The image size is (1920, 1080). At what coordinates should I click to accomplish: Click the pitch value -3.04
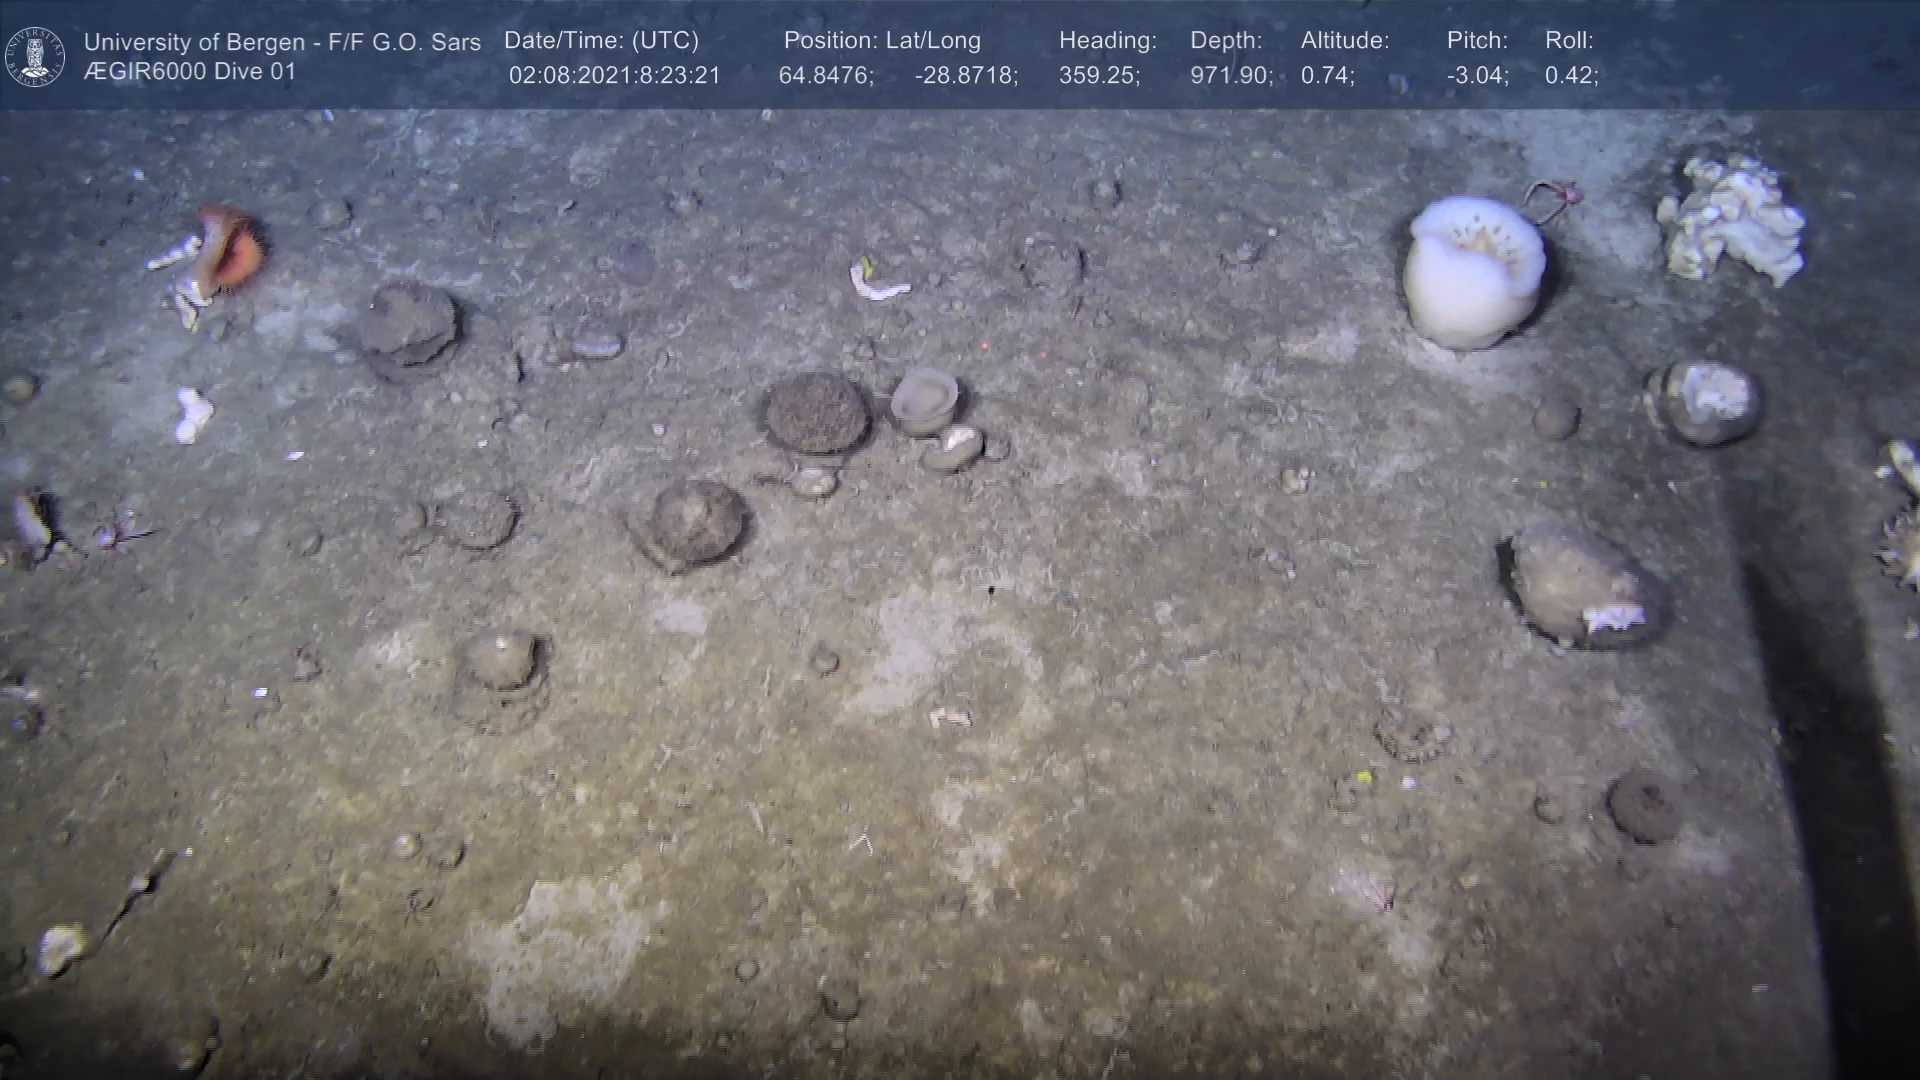(x=1477, y=76)
